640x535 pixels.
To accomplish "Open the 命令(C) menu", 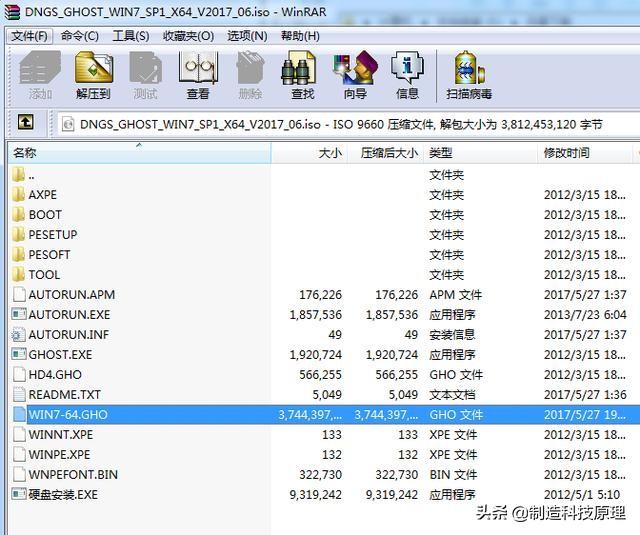I will 80,36.
